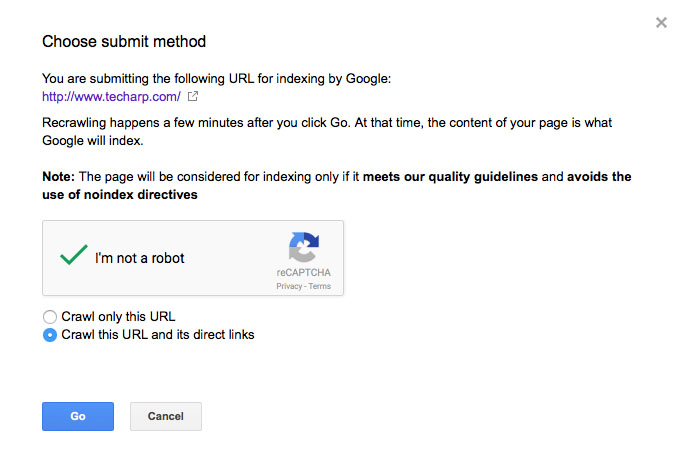The width and height of the screenshot is (684, 466).
Task: Close the dialog with the X icon
Action: (x=661, y=22)
